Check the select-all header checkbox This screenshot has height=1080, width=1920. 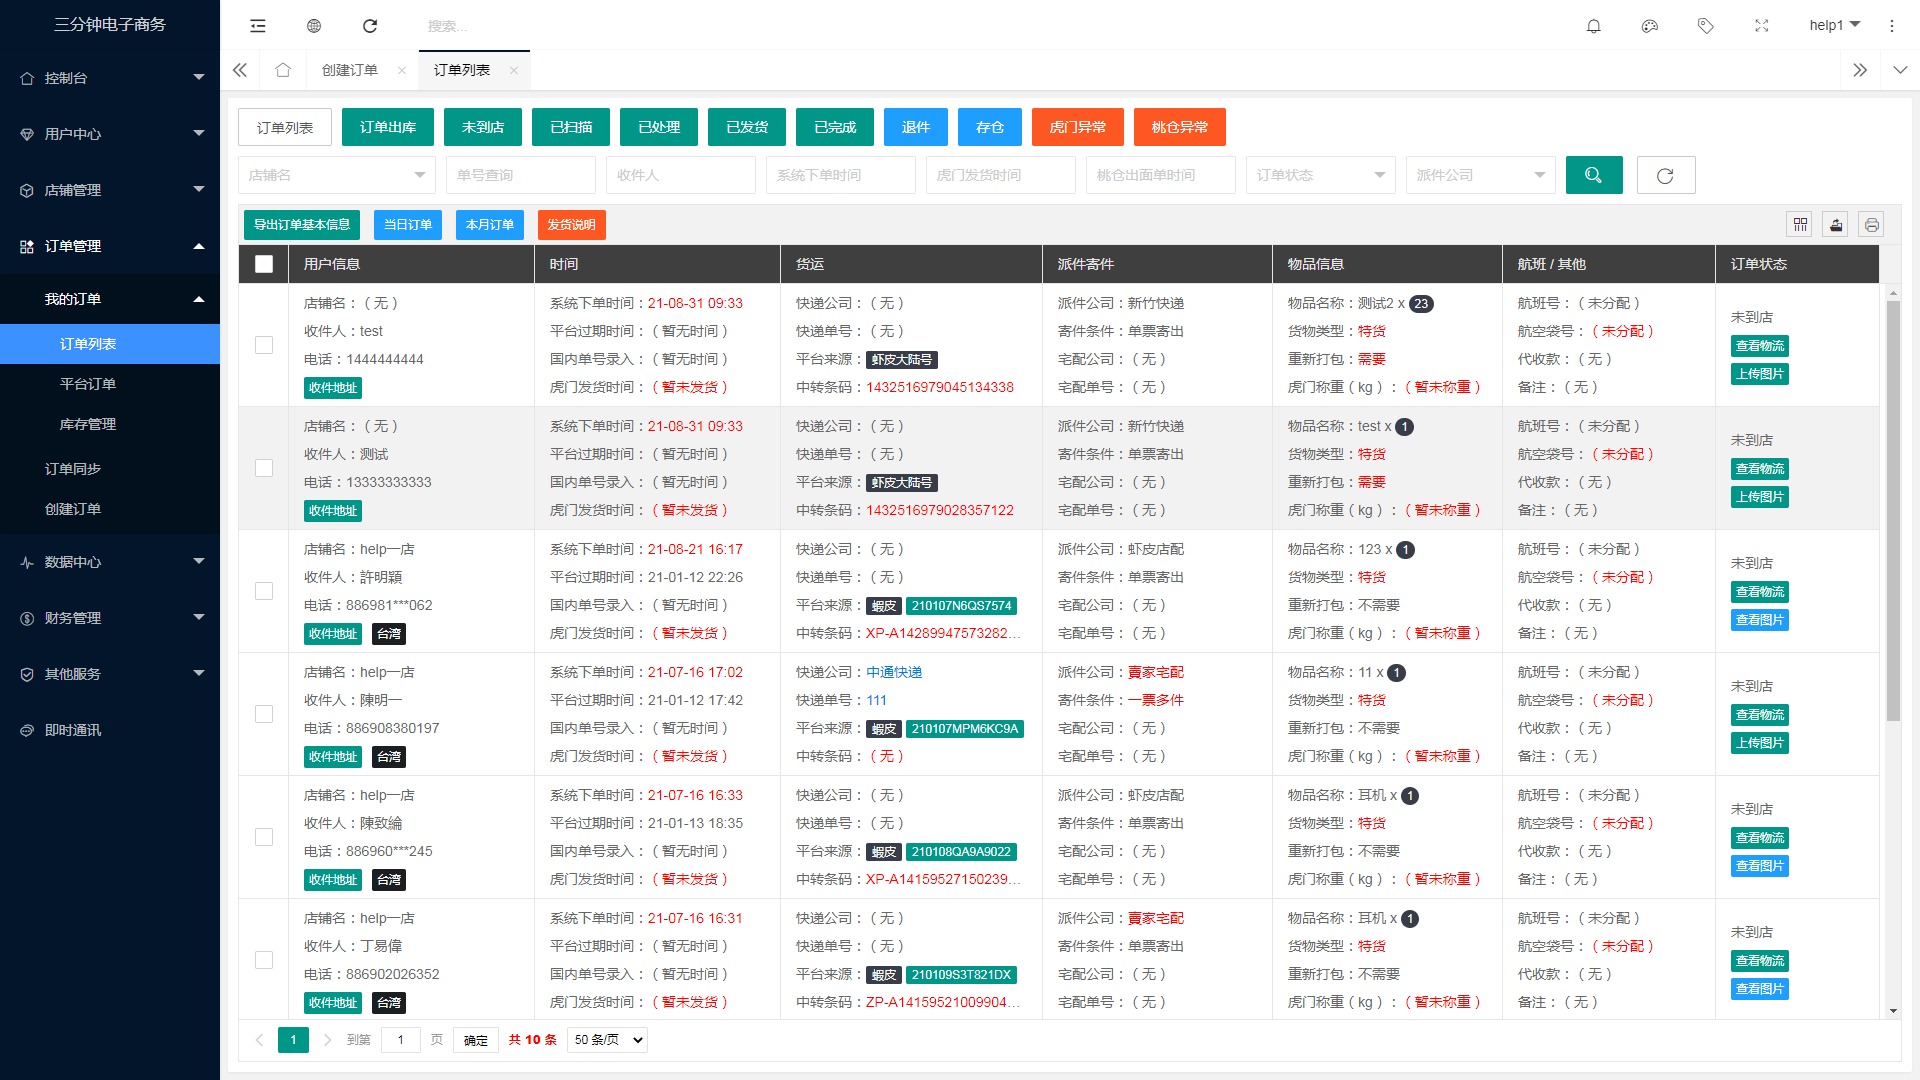(264, 264)
